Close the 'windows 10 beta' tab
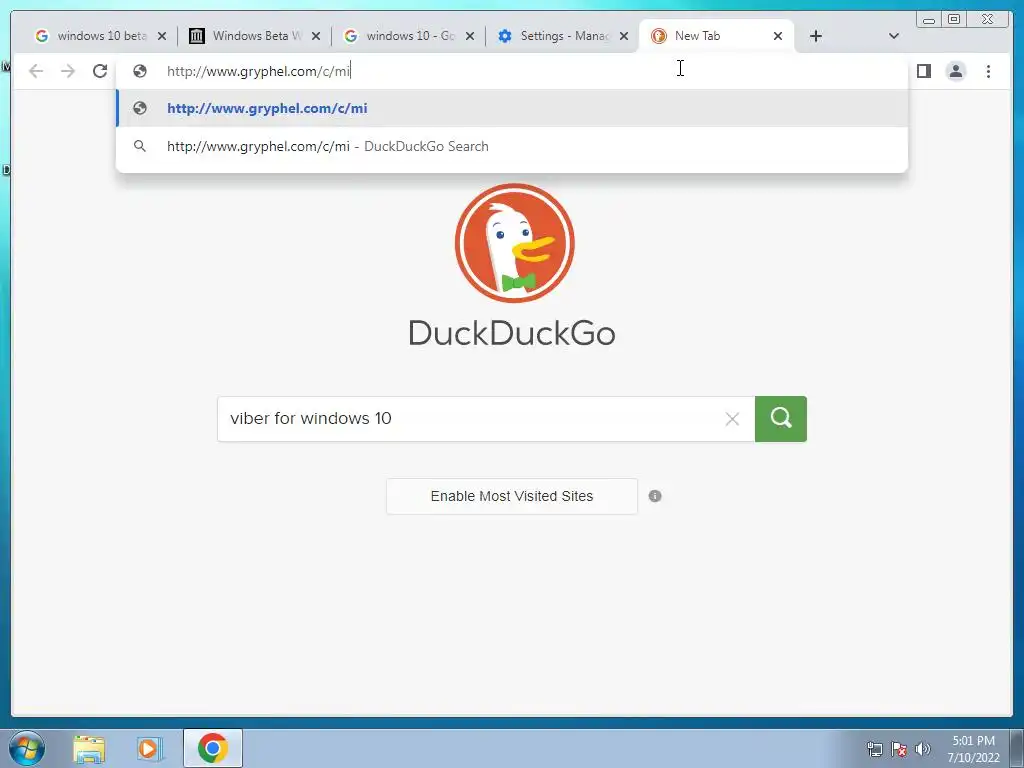1024x768 pixels. [162, 36]
